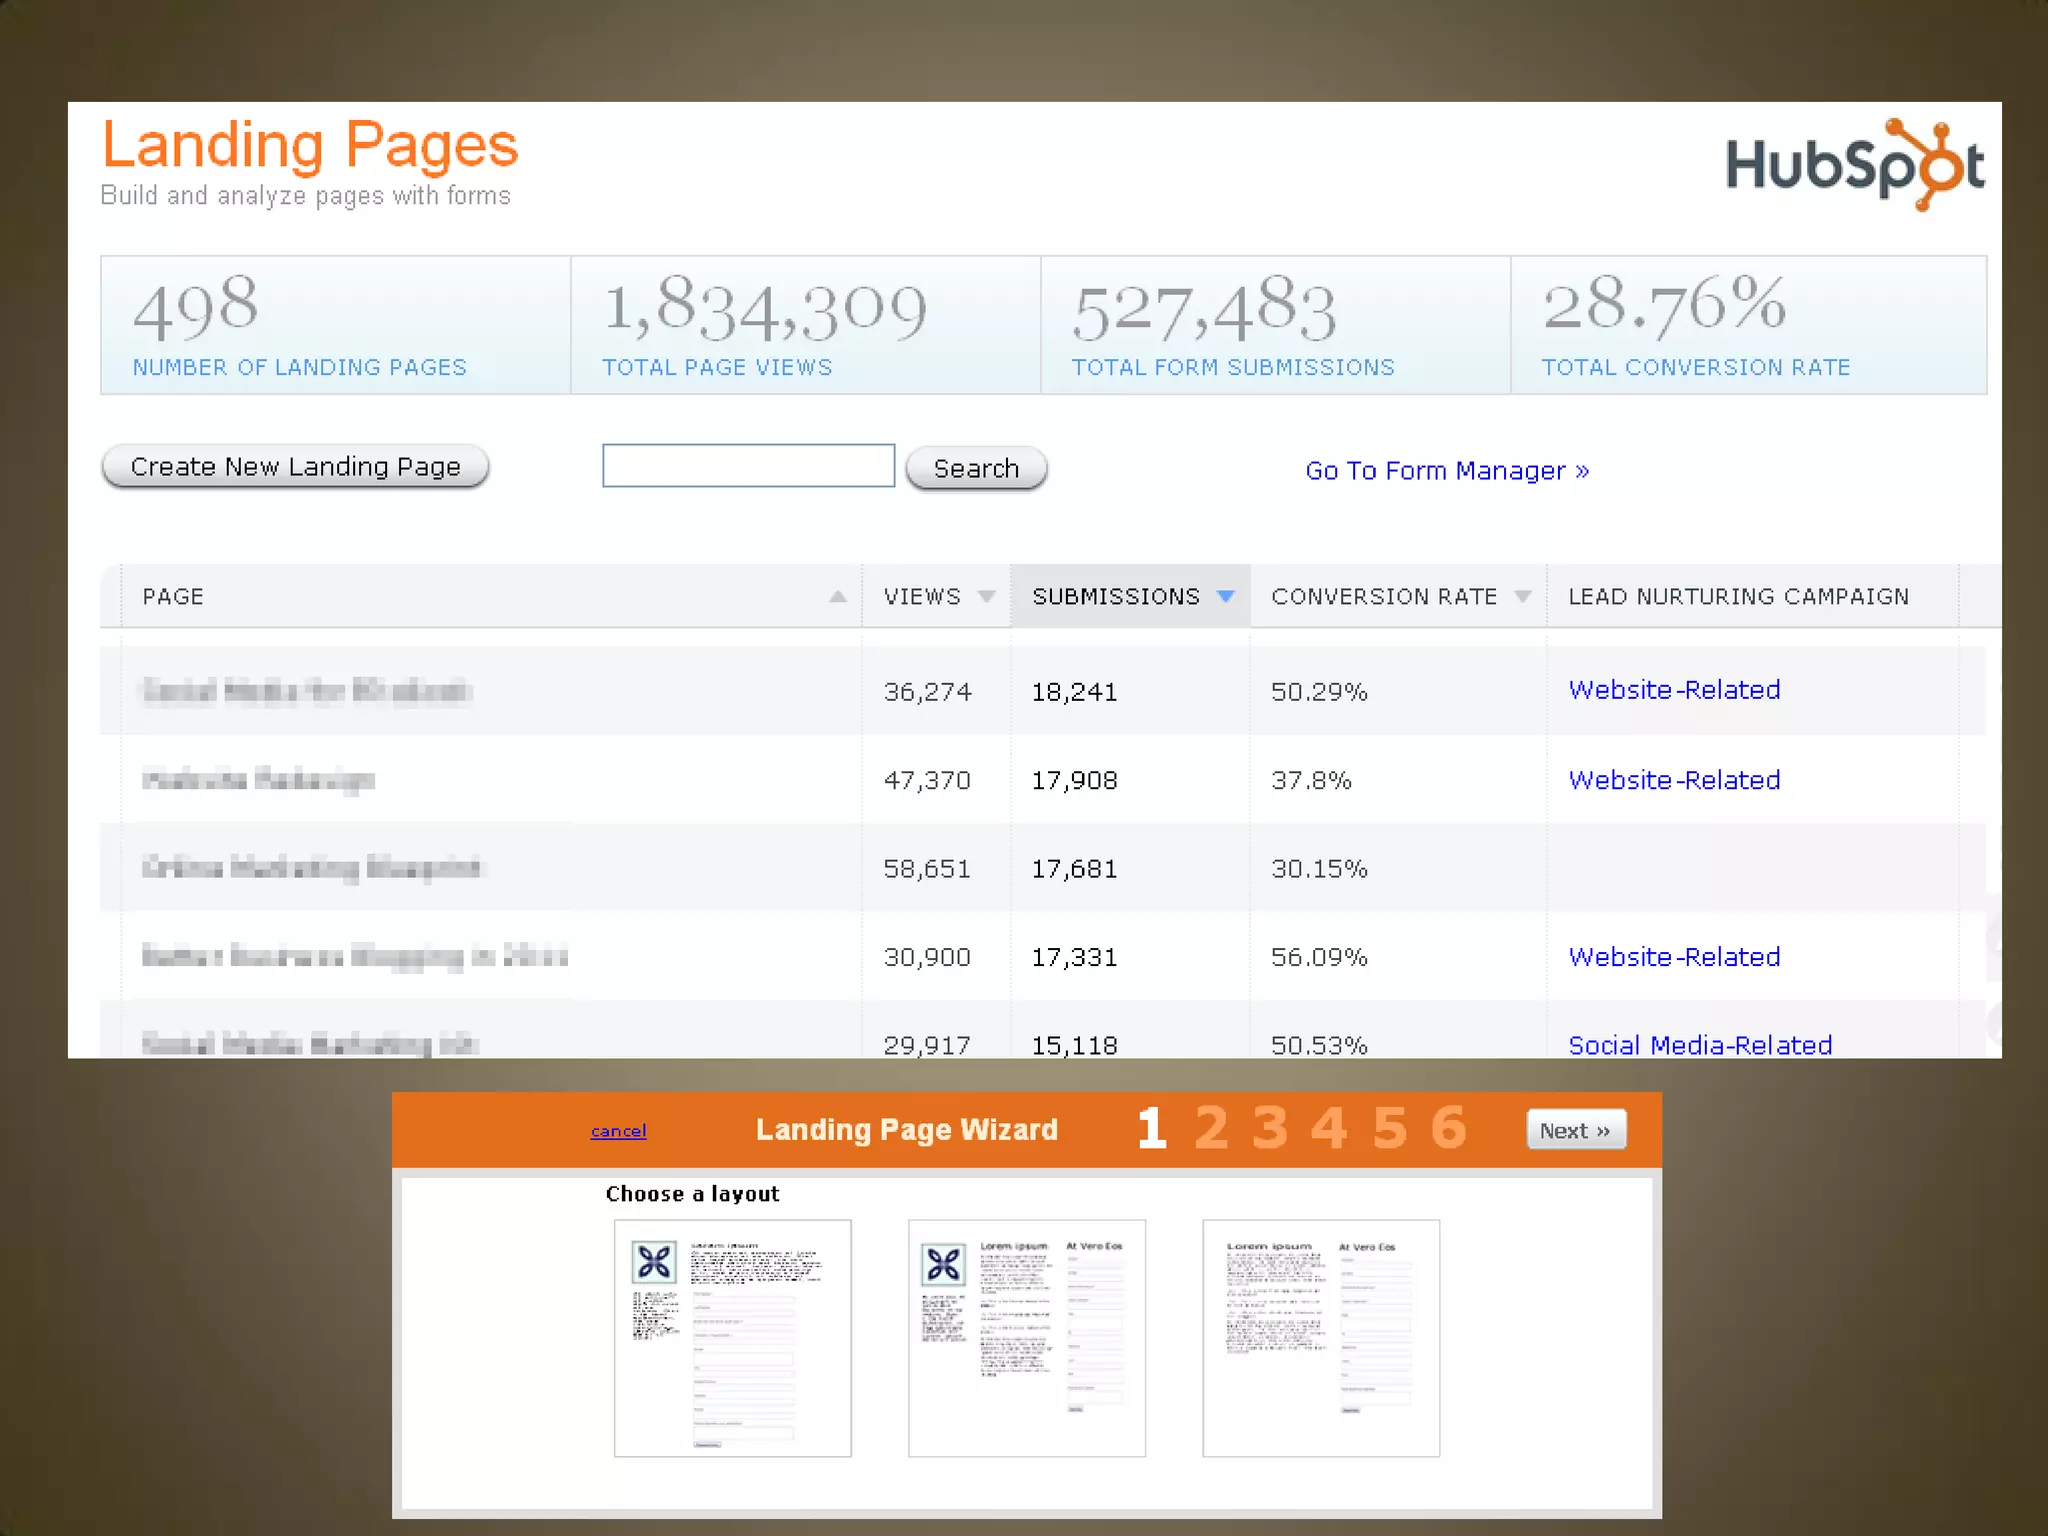This screenshot has width=2048, height=1536.
Task: Choose the third layout without logo
Action: pyautogui.click(x=1320, y=1338)
